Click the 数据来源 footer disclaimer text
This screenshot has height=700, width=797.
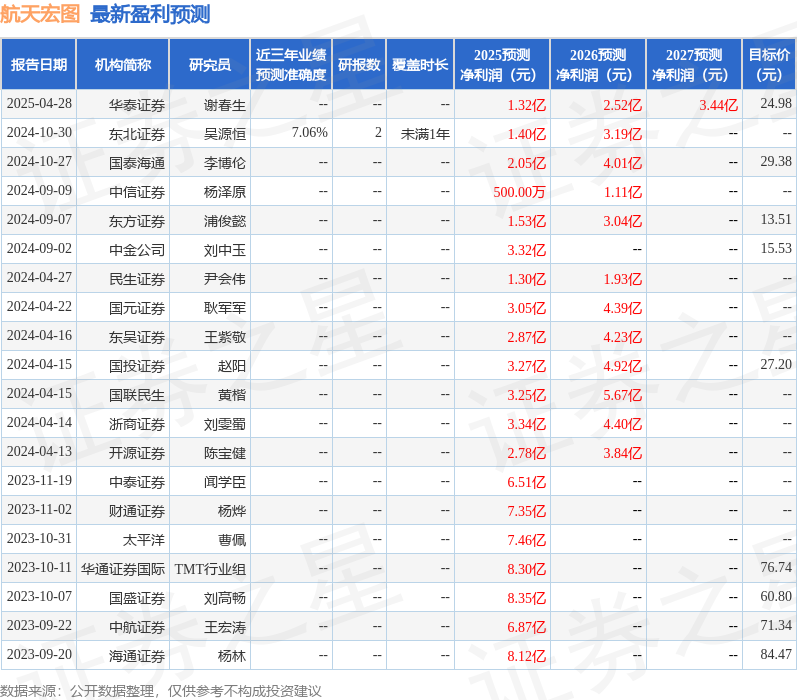pyautogui.click(x=161, y=691)
